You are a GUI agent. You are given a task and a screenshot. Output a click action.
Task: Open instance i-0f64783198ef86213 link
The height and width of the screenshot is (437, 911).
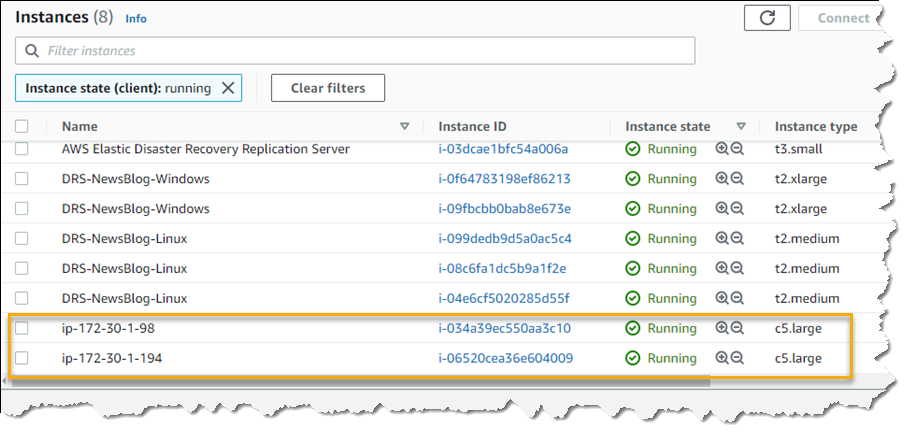tap(504, 178)
